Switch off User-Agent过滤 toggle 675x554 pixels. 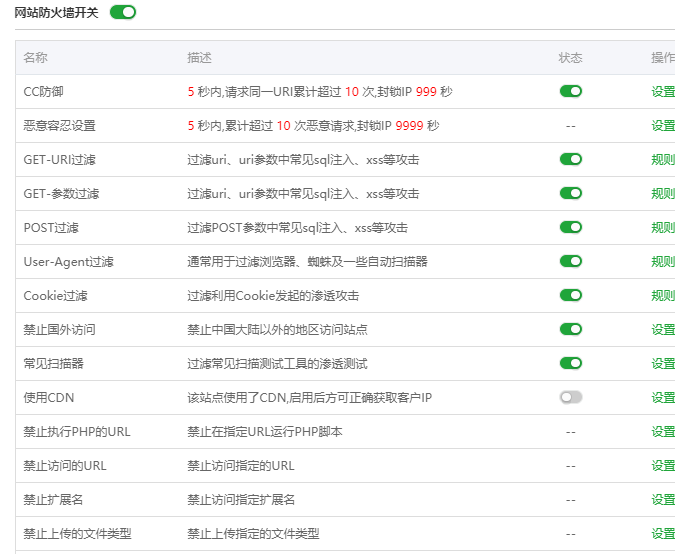pyautogui.click(x=570, y=261)
